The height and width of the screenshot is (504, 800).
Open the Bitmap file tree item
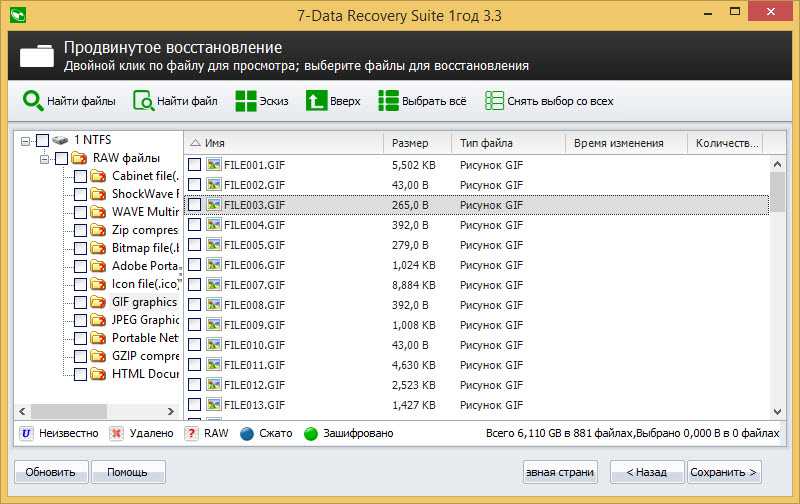(x=145, y=248)
